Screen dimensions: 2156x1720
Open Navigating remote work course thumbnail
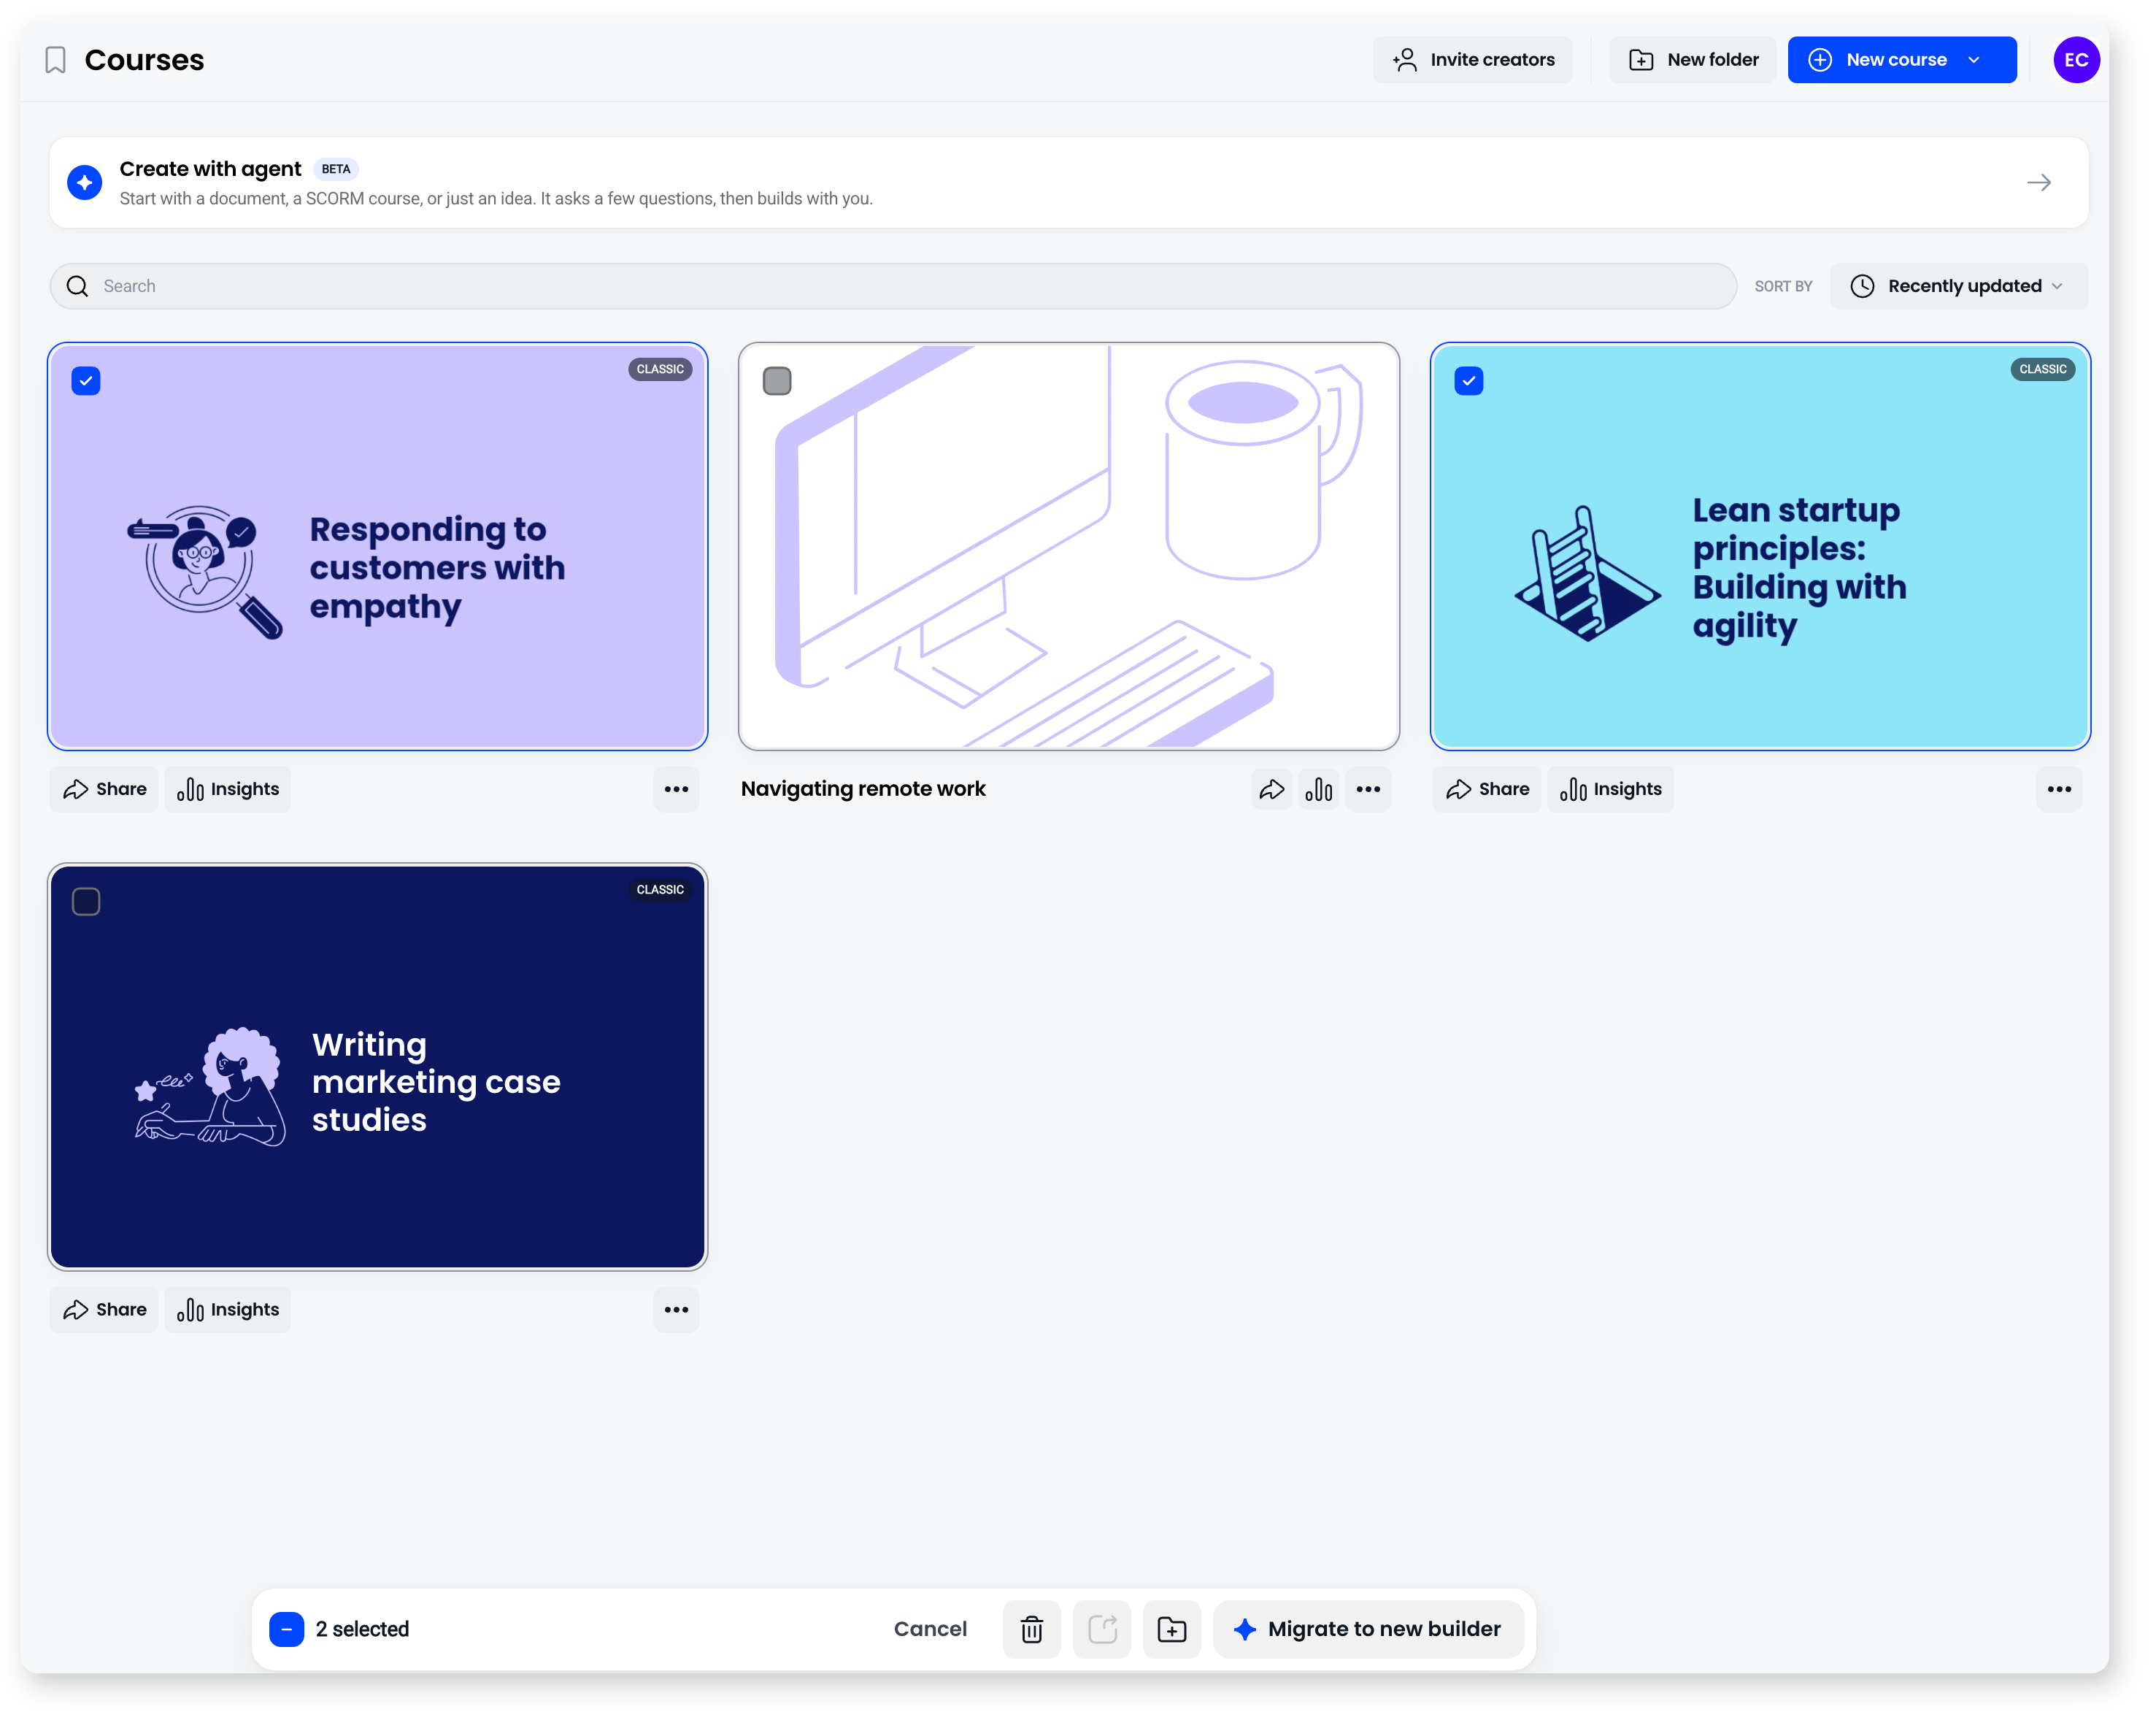[1069, 547]
